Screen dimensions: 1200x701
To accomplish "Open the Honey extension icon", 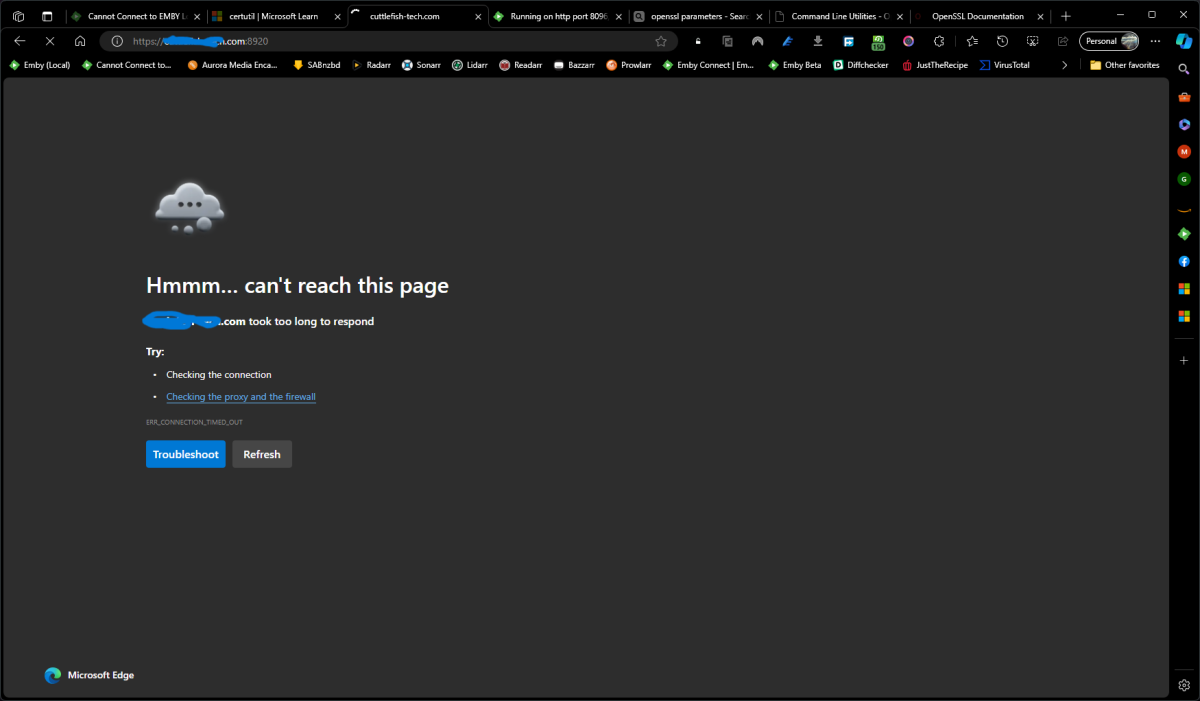I will pyautogui.click(x=877, y=41).
